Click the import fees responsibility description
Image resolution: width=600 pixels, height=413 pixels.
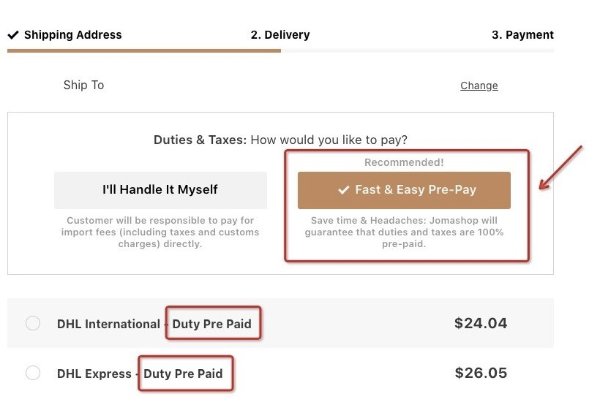160,232
